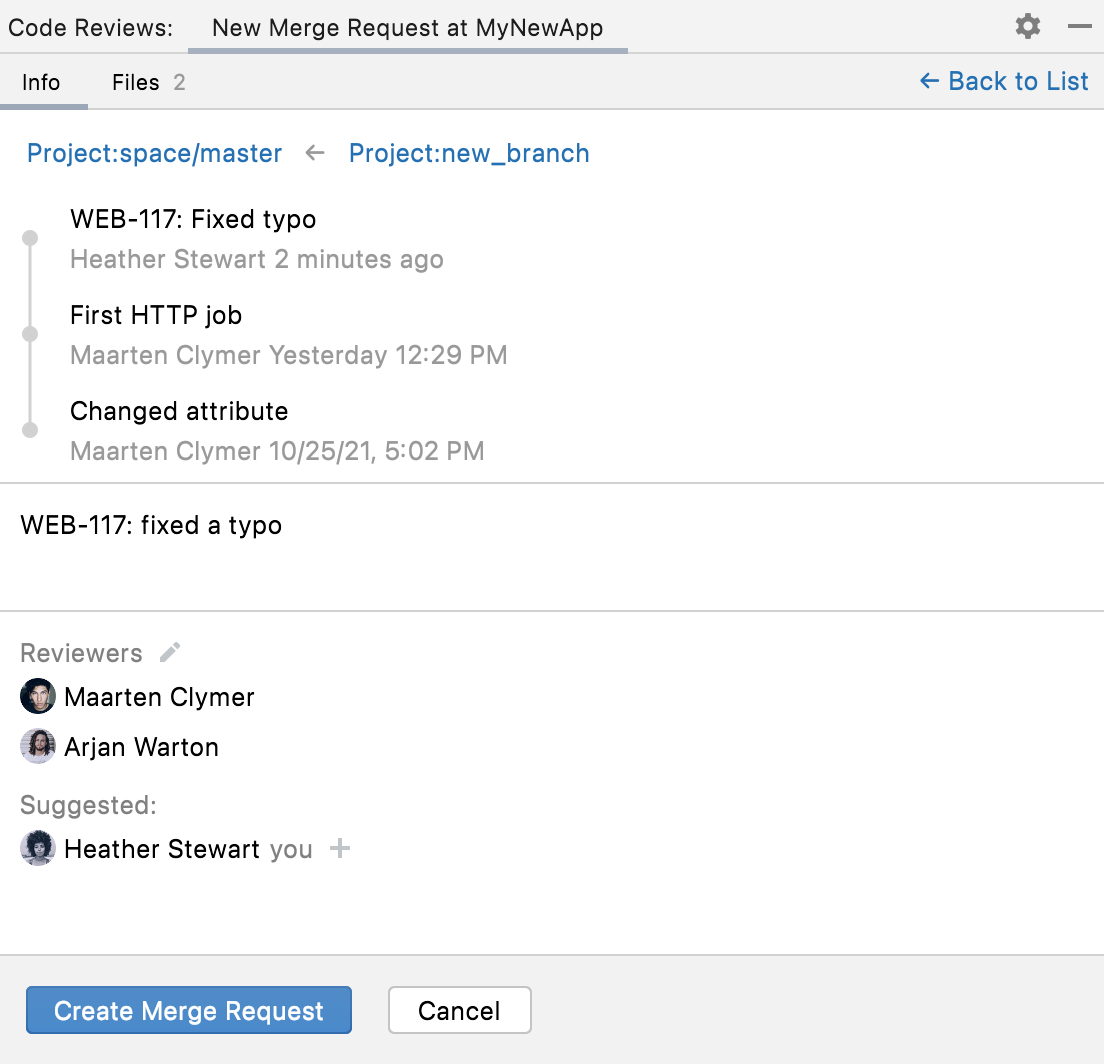Screen dimensions: 1104x1064
Task: Select the Changed attribute commit
Action: coord(178,411)
